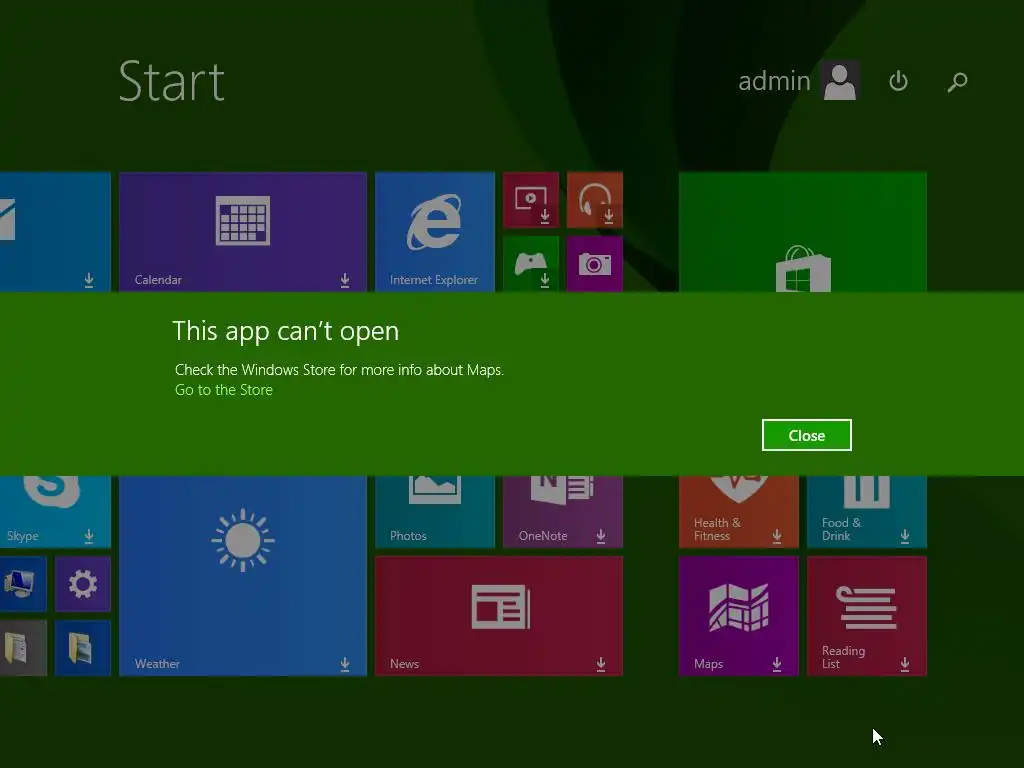Open the News tile
The height and width of the screenshot is (768, 1024).
tap(499, 616)
